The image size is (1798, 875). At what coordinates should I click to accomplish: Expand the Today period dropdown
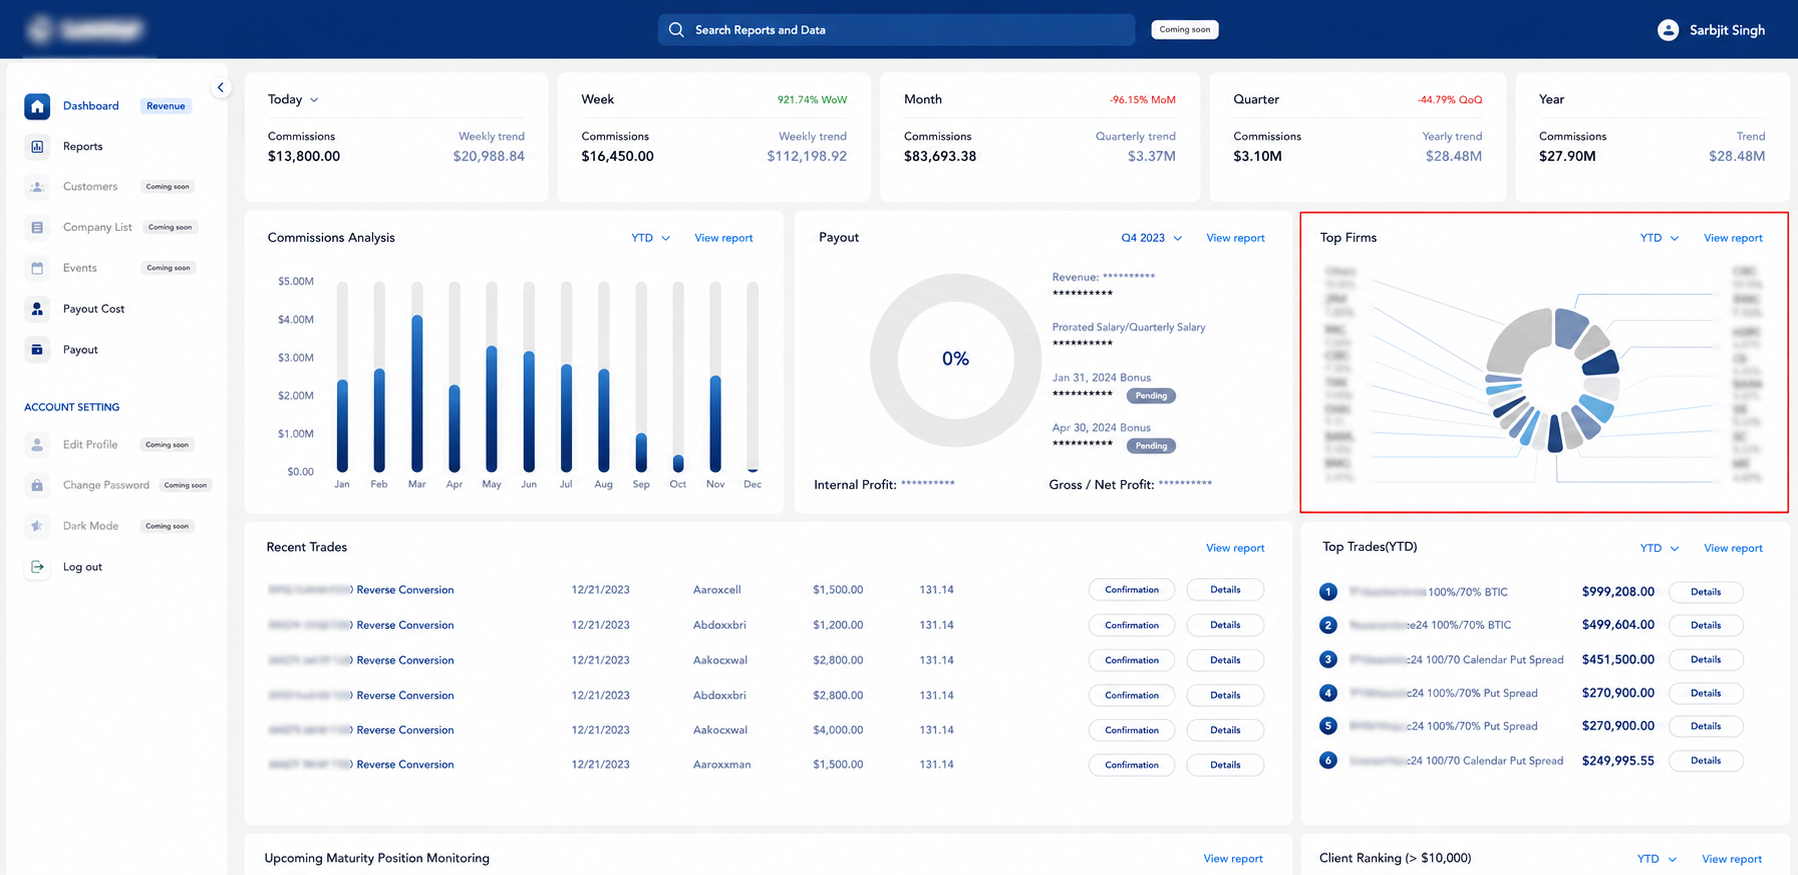point(293,100)
